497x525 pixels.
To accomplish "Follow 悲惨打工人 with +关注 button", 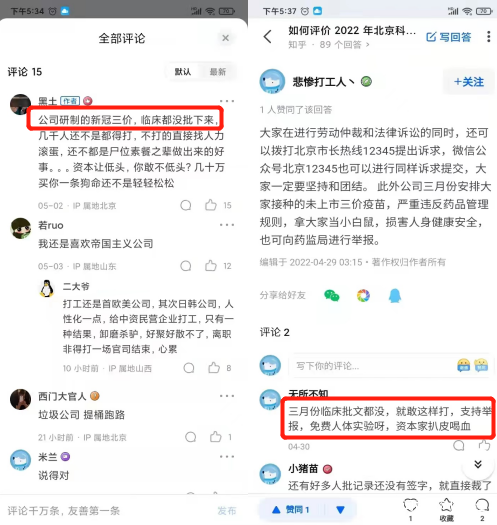I will [469, 82].
